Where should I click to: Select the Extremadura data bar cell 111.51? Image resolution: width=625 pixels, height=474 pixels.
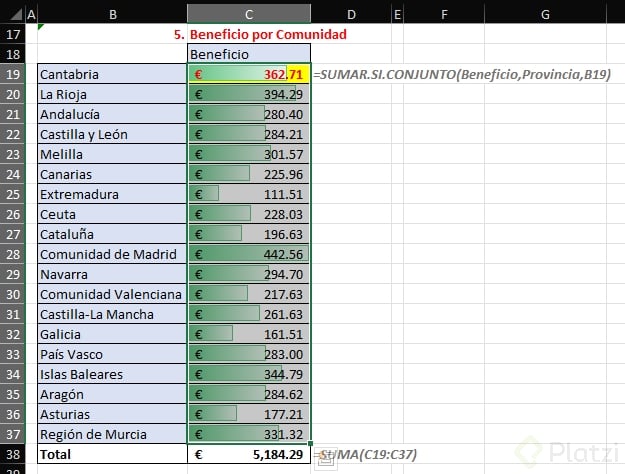click(248, 194)
